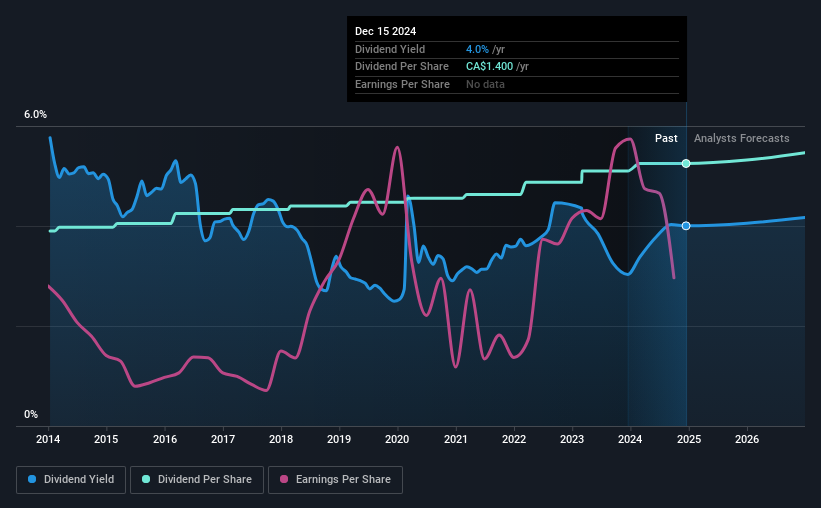Click the No data earnings value
Viewport: 821px width, 508px height.
(x=485, y=84)
